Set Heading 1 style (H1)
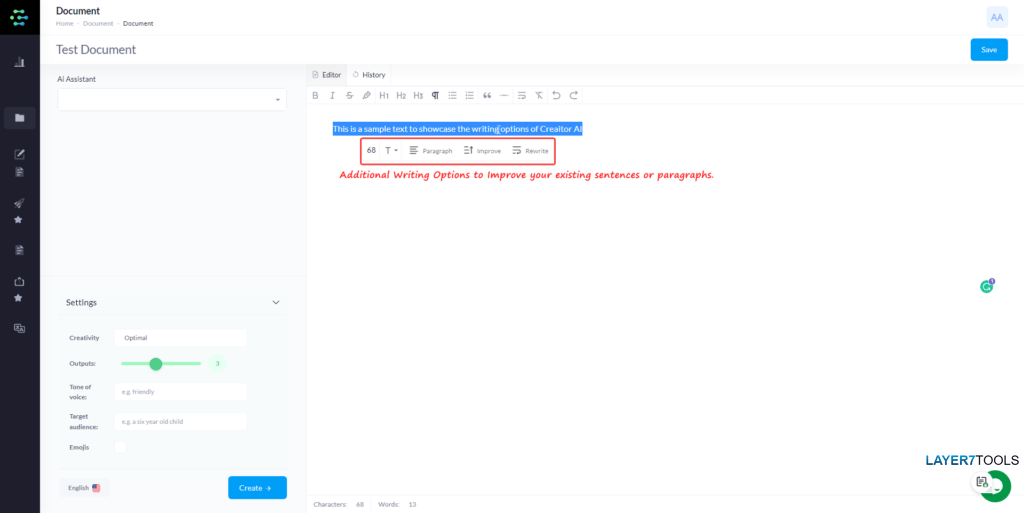Image resolution: width=1024 pixels, height=513 pixels. coord(384,95)
